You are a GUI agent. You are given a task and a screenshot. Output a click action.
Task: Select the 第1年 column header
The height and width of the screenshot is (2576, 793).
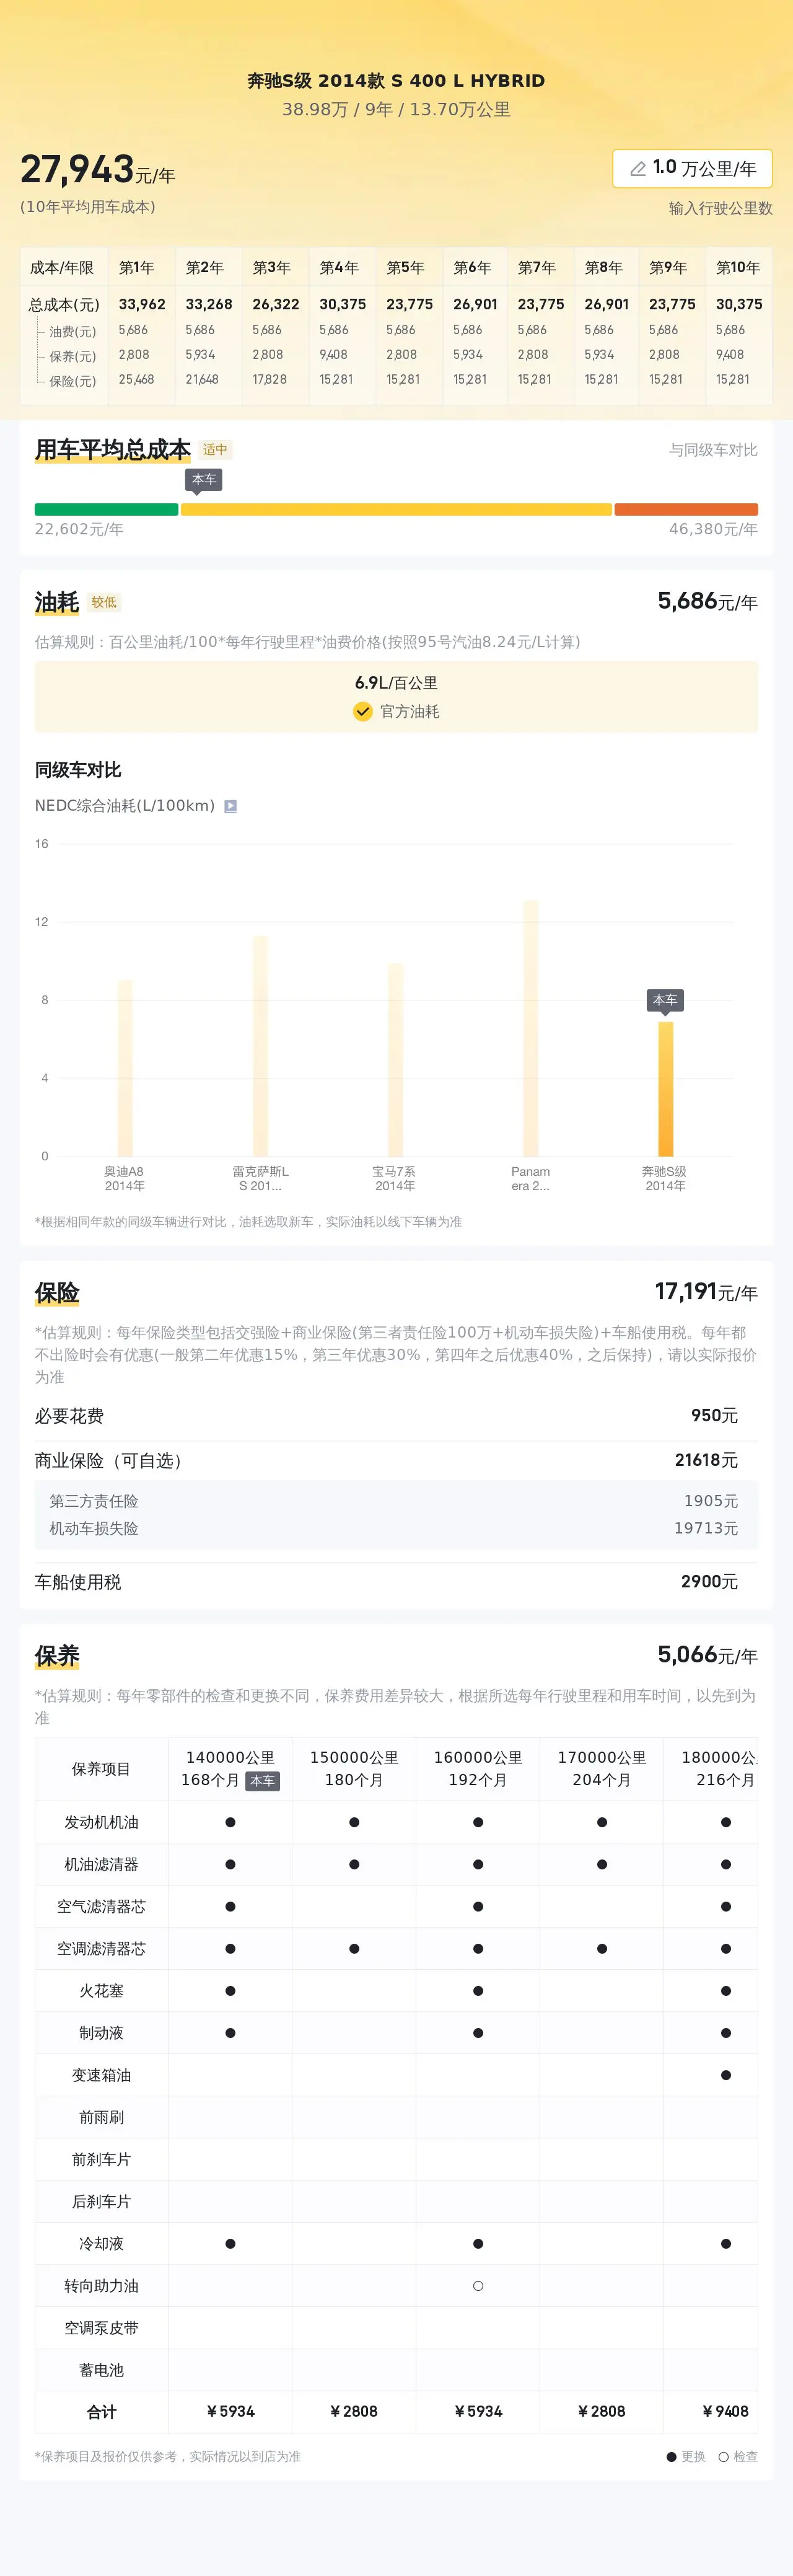point(137,268)
